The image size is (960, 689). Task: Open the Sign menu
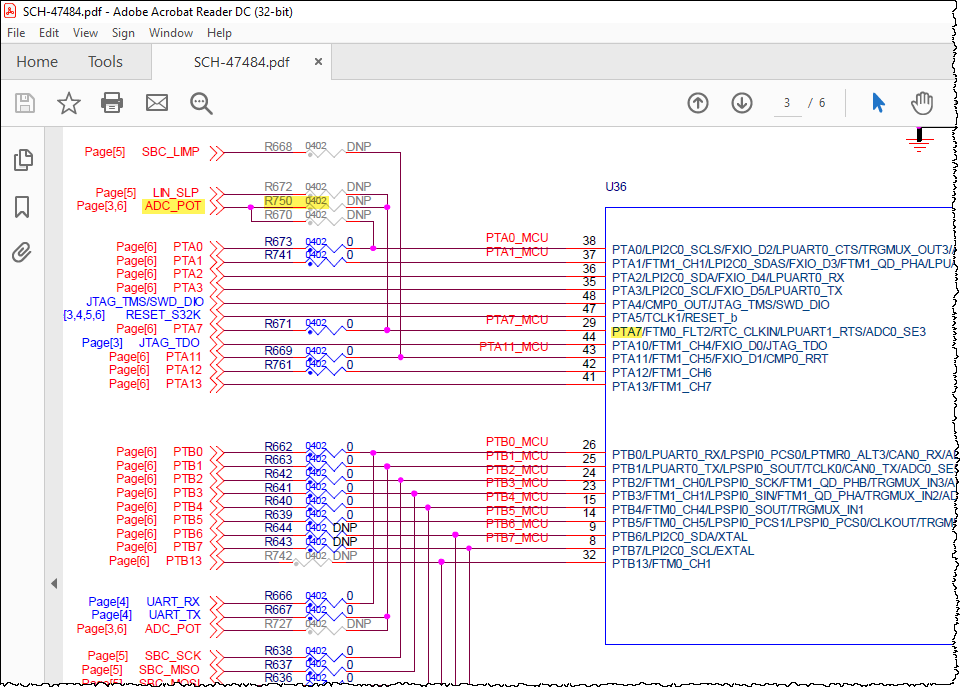(123, 33)
